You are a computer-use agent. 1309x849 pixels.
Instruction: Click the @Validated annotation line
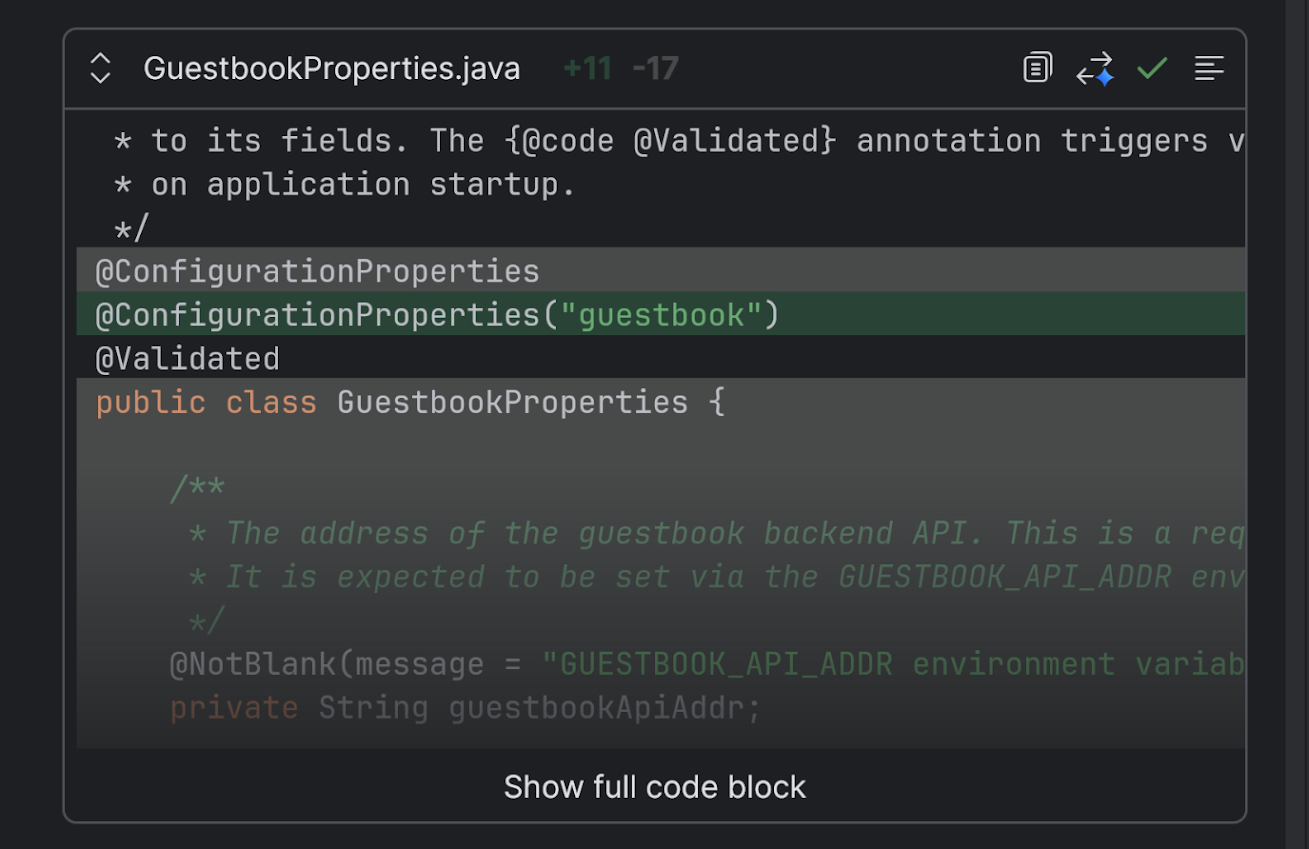185,358
